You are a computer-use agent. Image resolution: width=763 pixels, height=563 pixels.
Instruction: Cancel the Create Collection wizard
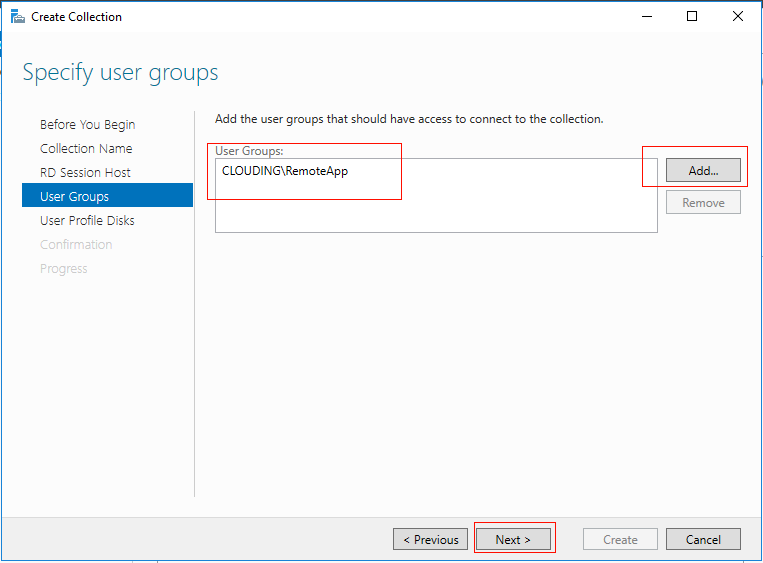(x=703, y=539)
